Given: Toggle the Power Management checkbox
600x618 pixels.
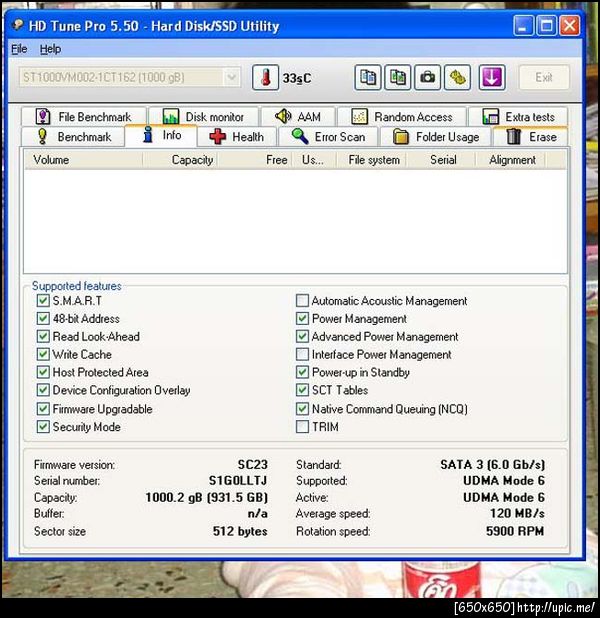Looking at the screenshot, I should [x=302, y=318].
